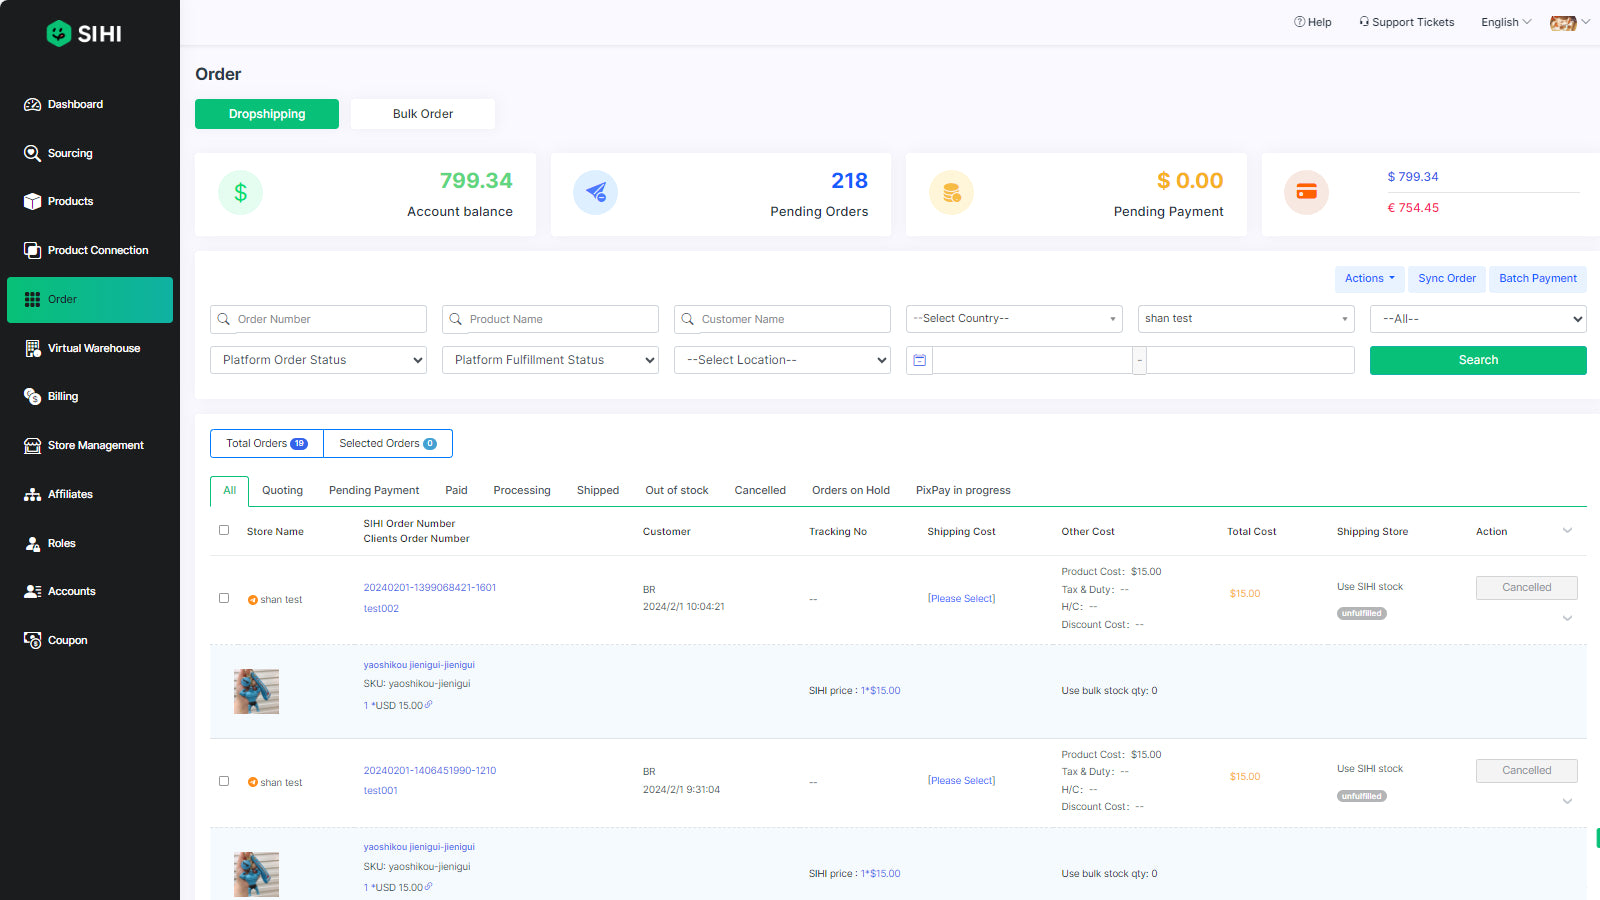1600x900 pixels.
Task: Click the user avatar in top bar
Action: 1562,22
